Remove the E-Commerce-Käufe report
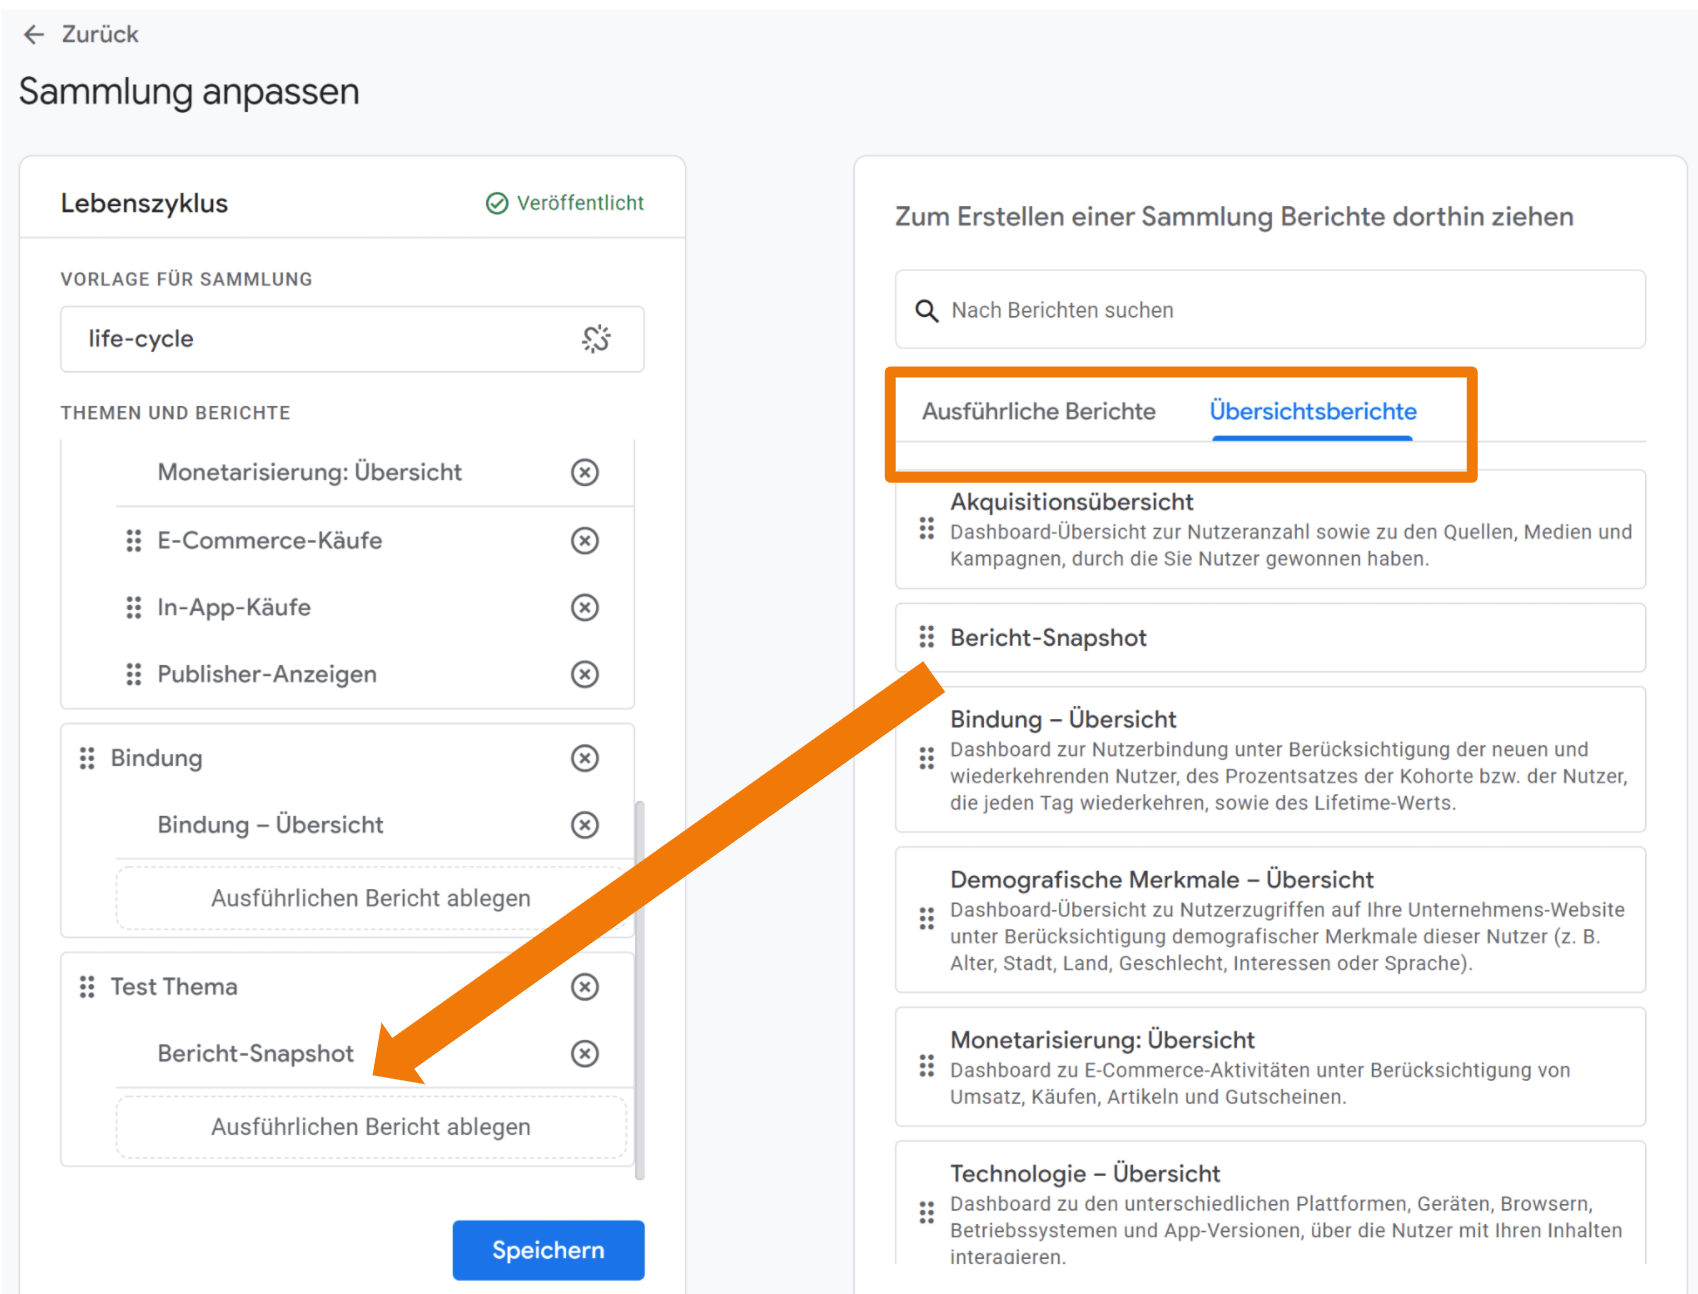 point(585,541)
